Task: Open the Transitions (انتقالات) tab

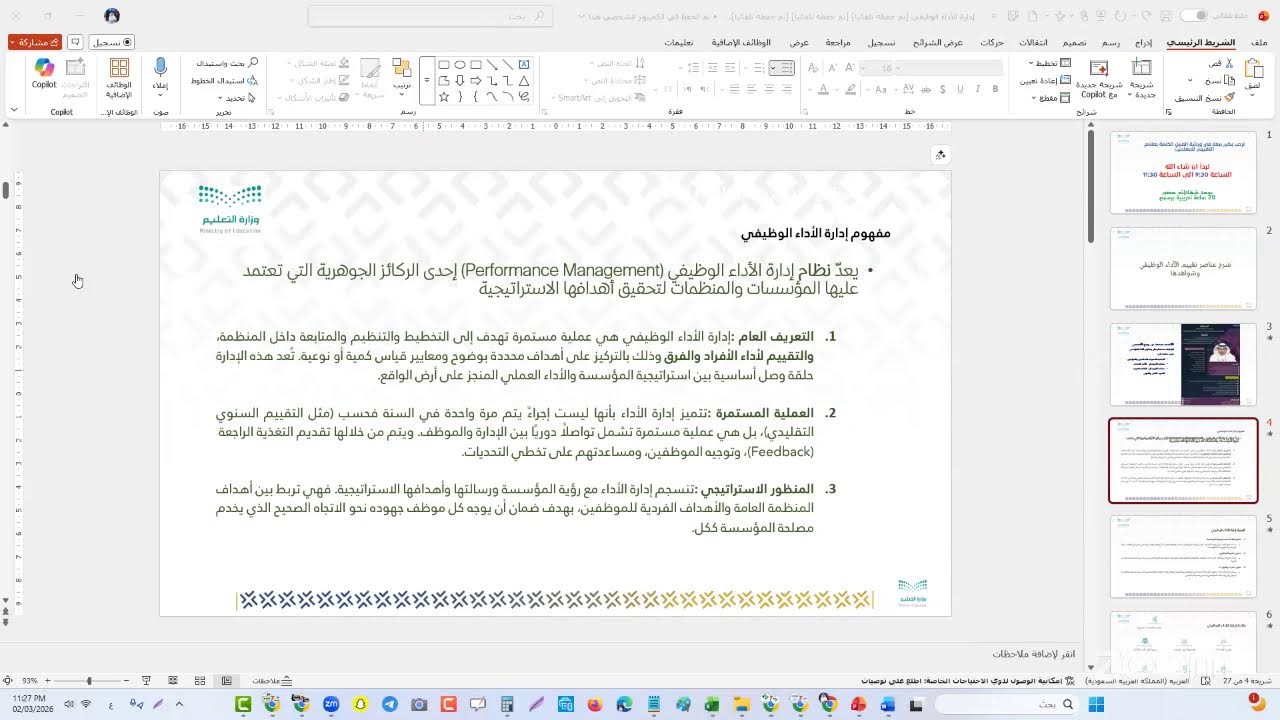Action: click(x=1034, y=42)
